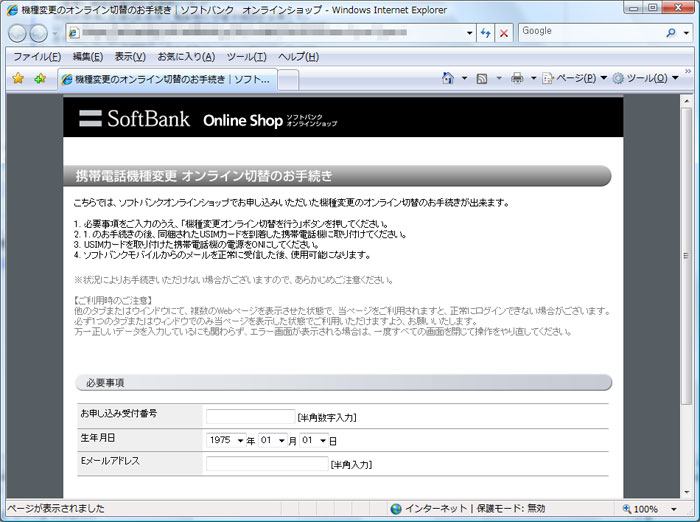Click the Google search box
The image size is (700, 522).
[x=591, y=31]
